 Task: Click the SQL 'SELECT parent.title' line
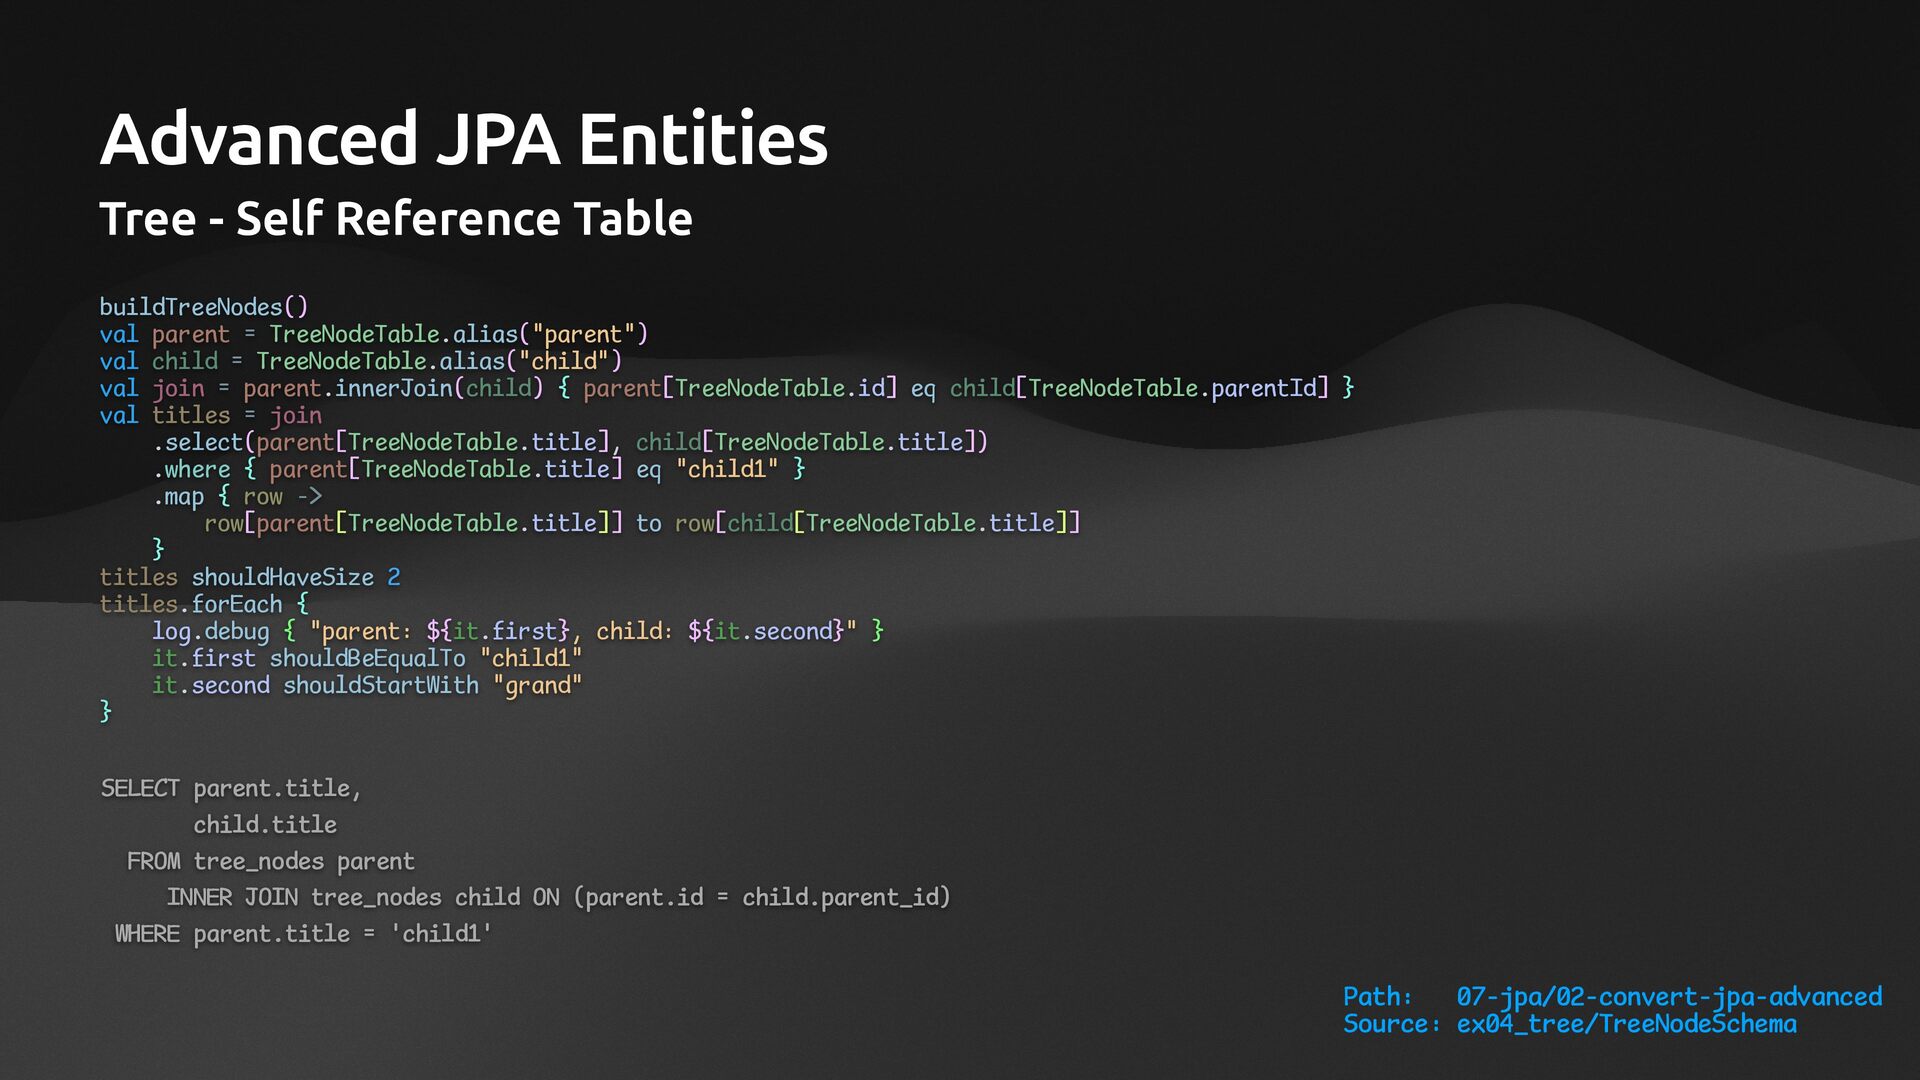(230, 789)
